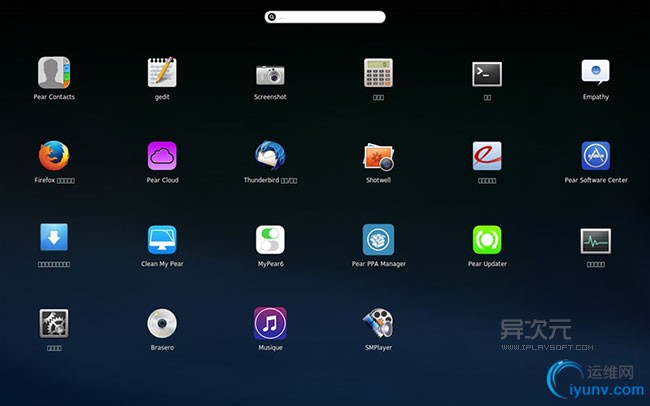The image size is (650, 406).
Task: Open the Musique music player
Action: point(270,323)
